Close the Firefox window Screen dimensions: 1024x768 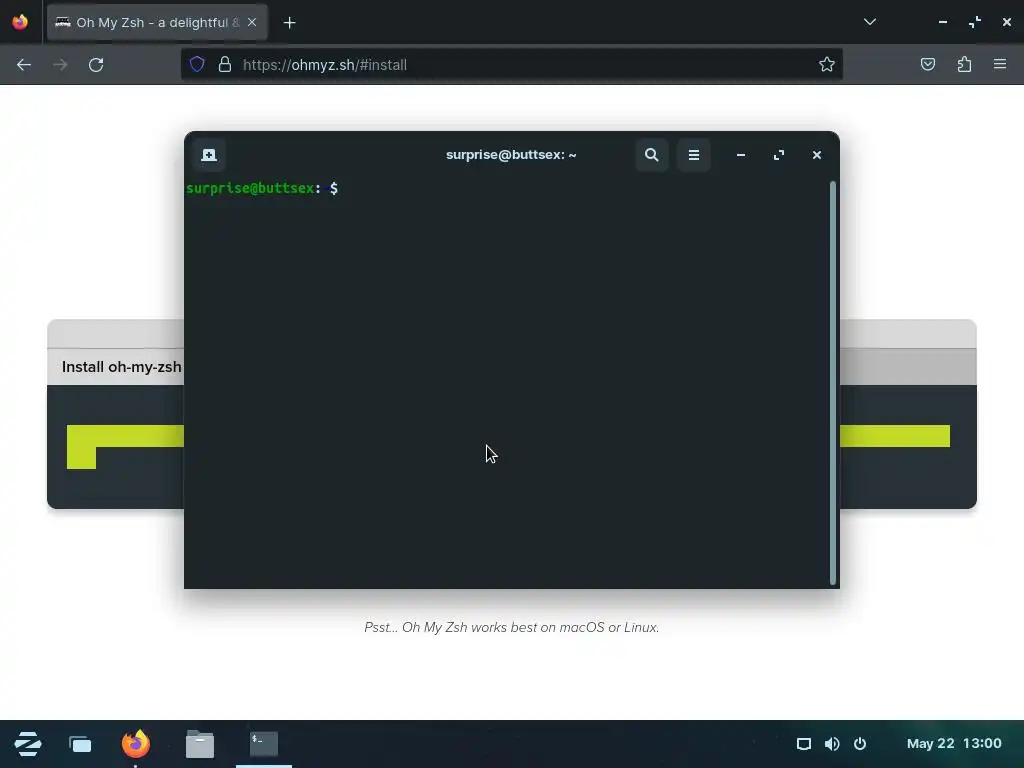click(1006, 22)
